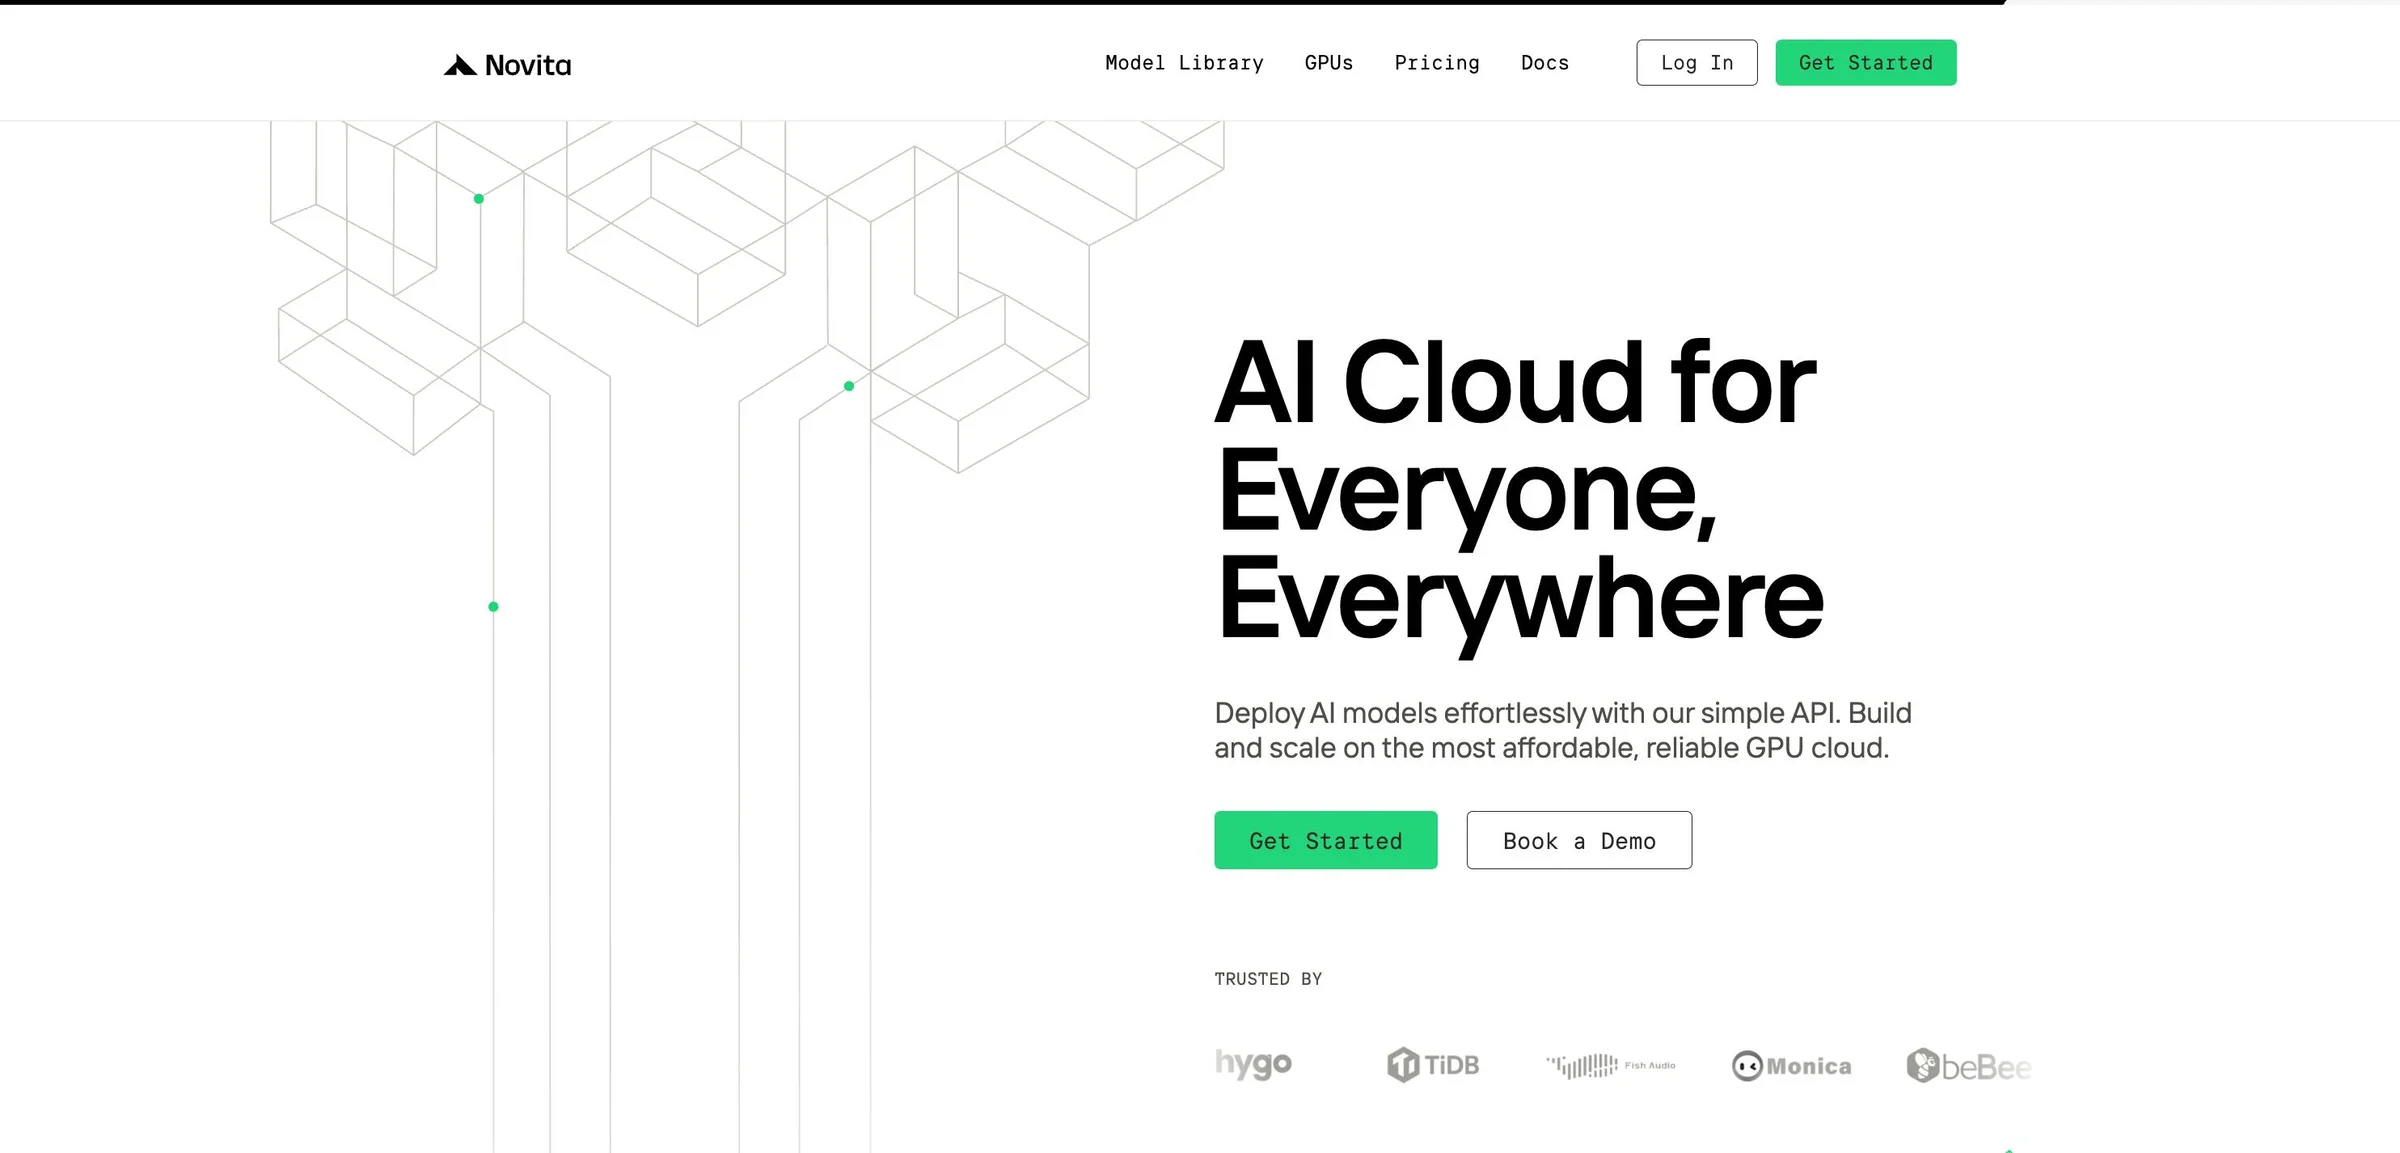Open the Docs link

tap(1544, 63)
